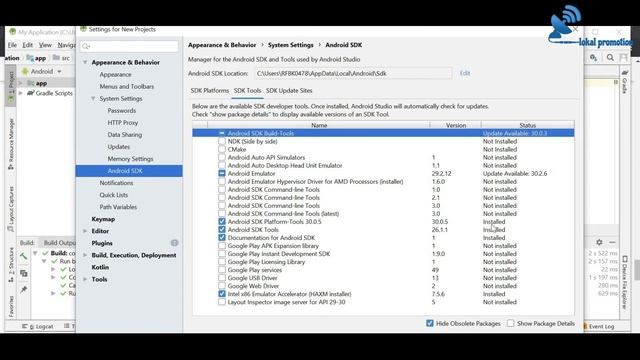Screen dimensions: 640x360
Task: Toggle NDK (Side by side) checkbox
Action: pos(222,141)
